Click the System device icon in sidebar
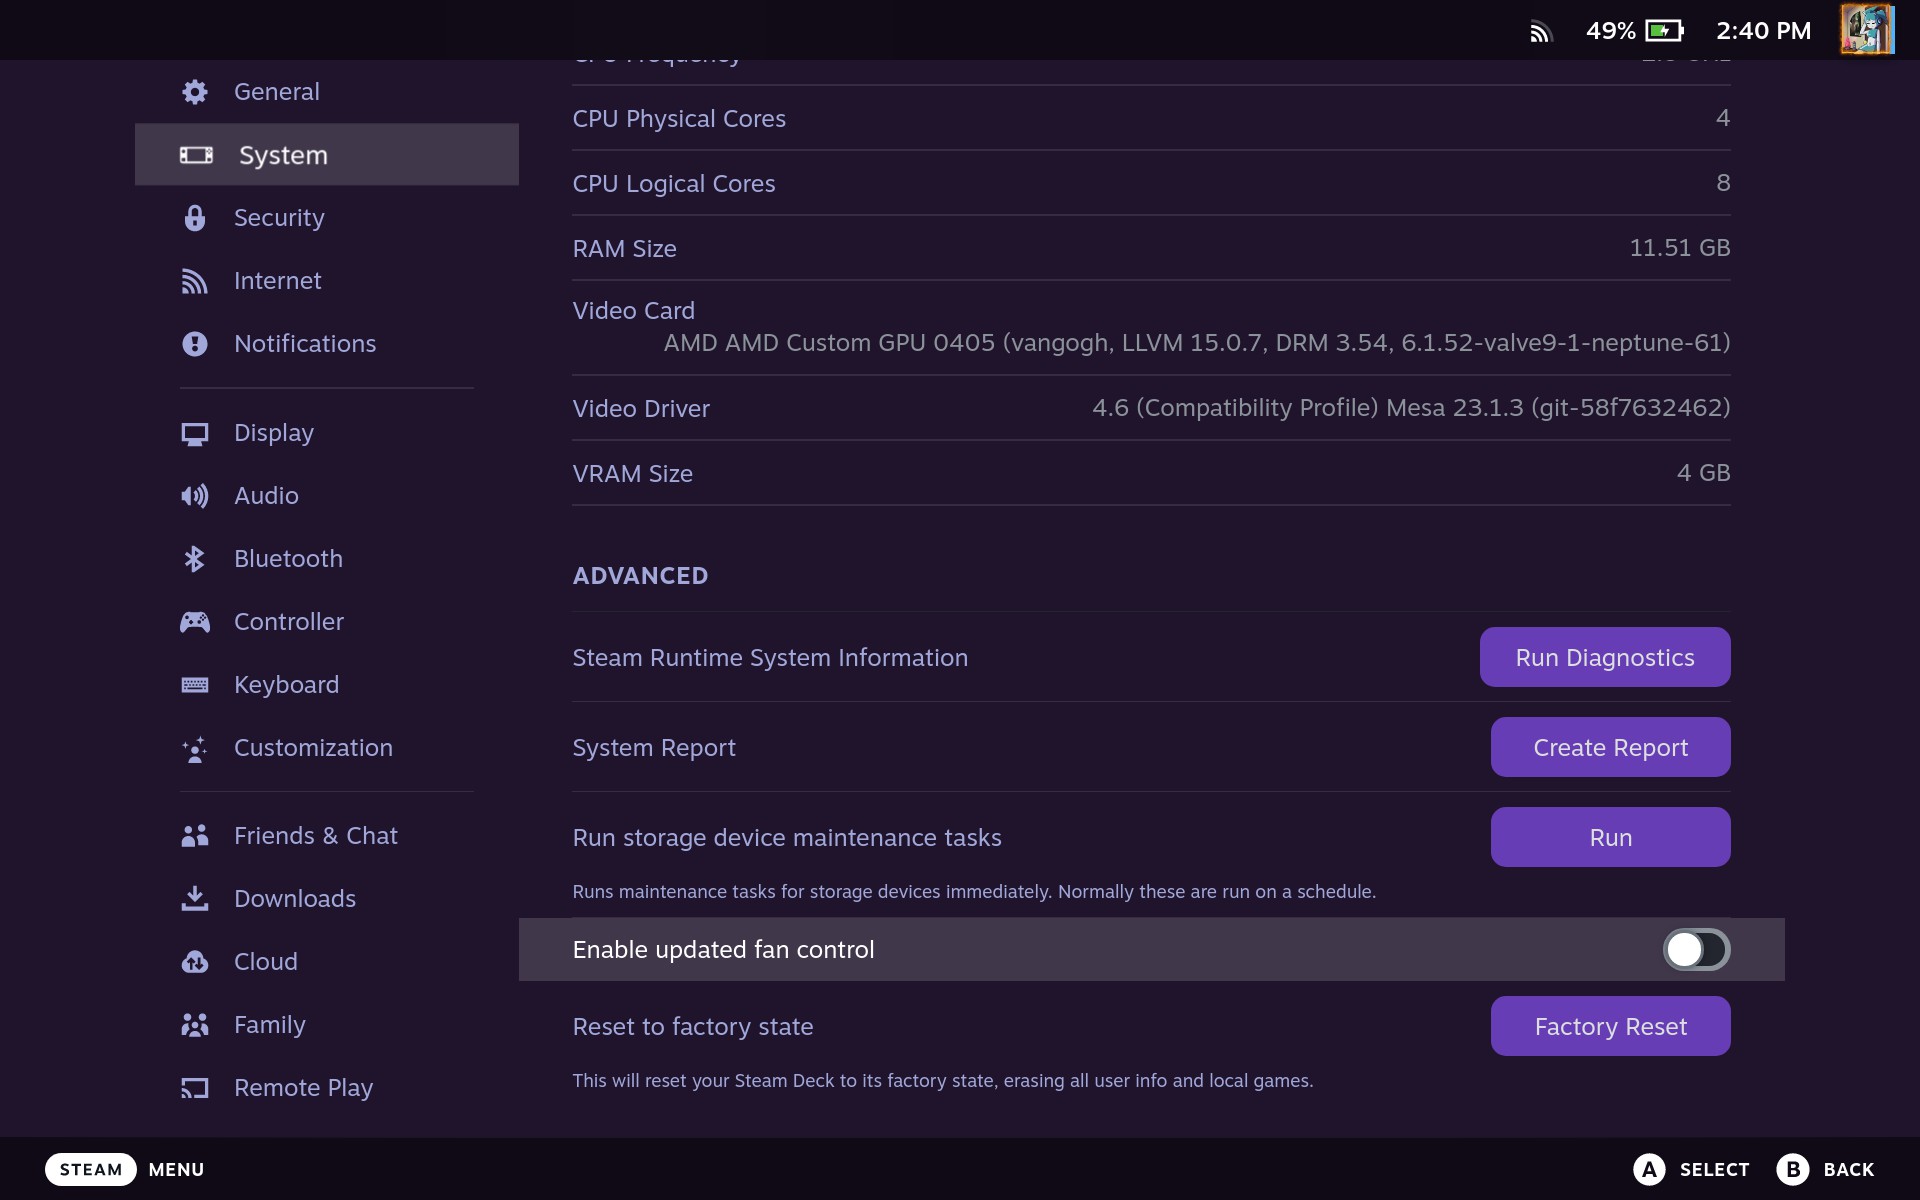This screenshot has width=1920, height=1200. pyautogui.click(x=196, y=155)
